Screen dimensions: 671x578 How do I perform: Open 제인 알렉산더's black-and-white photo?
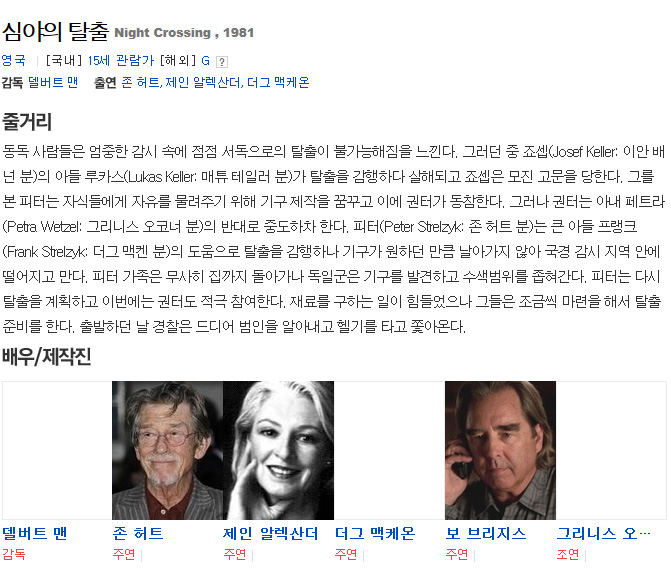pos(278,450)
